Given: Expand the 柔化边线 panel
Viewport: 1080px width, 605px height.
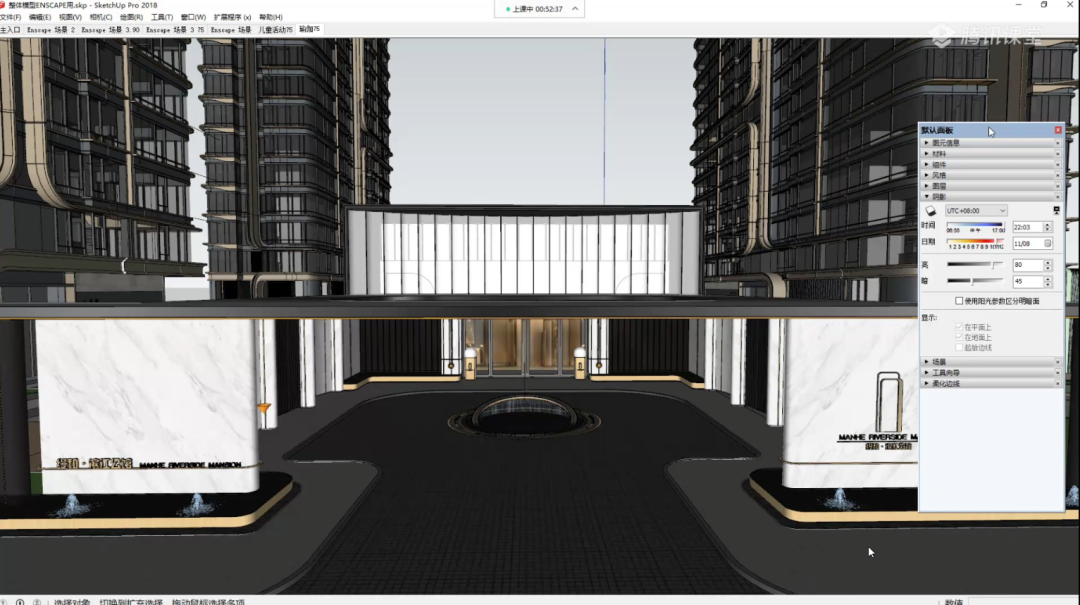Looking at the screenshot, I should [x=926, y=384].
